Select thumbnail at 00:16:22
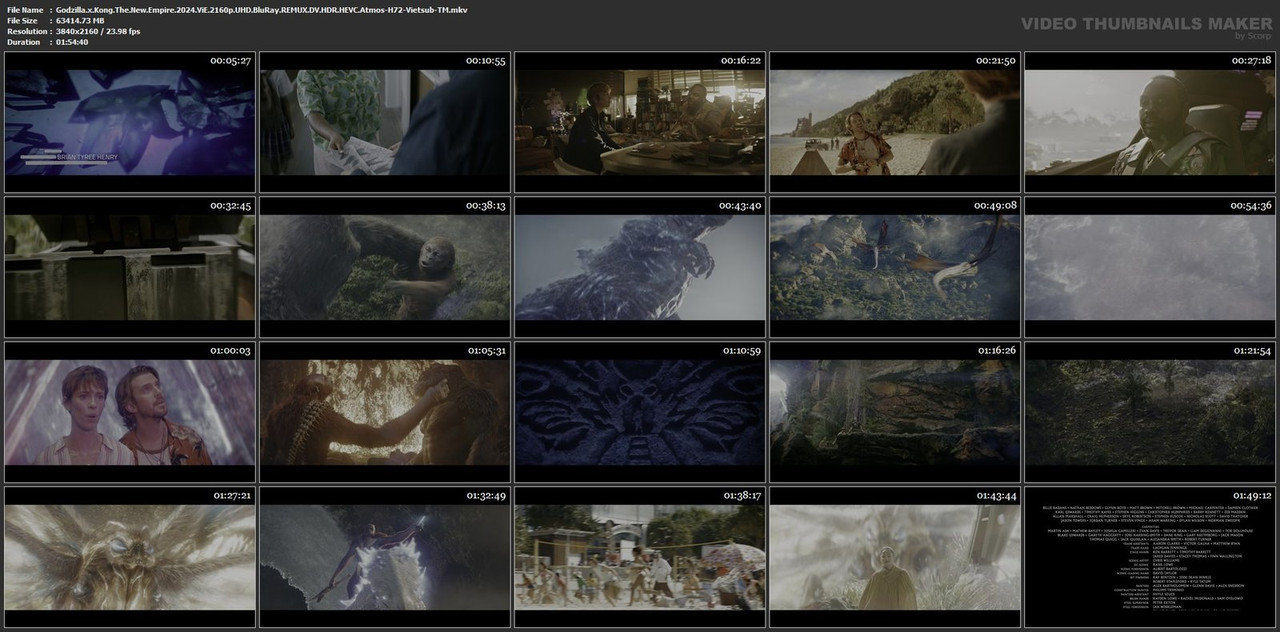The height and width of the screenshot is (632, 1280). click(x=640, y=121)
